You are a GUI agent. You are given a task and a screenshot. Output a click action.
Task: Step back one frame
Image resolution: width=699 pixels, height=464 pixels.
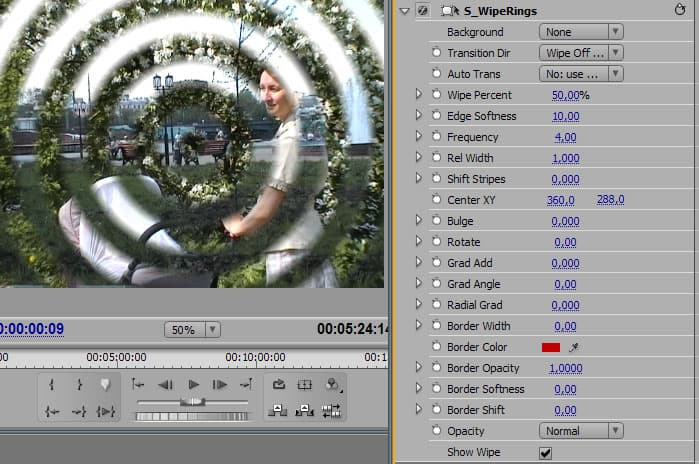point(165,384)
